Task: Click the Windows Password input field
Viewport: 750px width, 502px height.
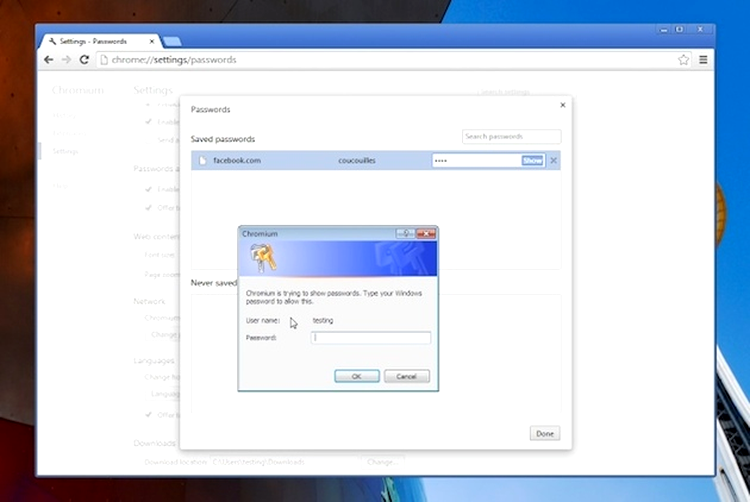Action: point(371,338)
